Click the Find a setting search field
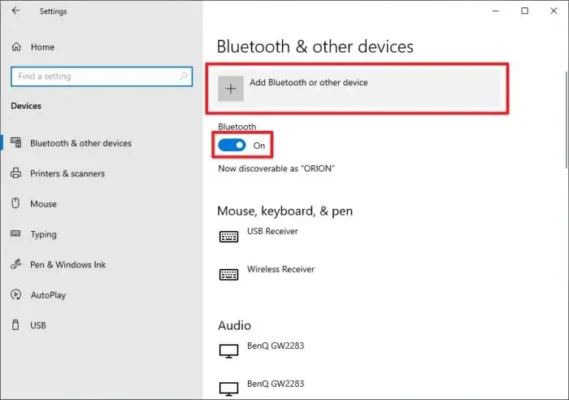Viewport: 569px width, 400px height. [102, 76]
